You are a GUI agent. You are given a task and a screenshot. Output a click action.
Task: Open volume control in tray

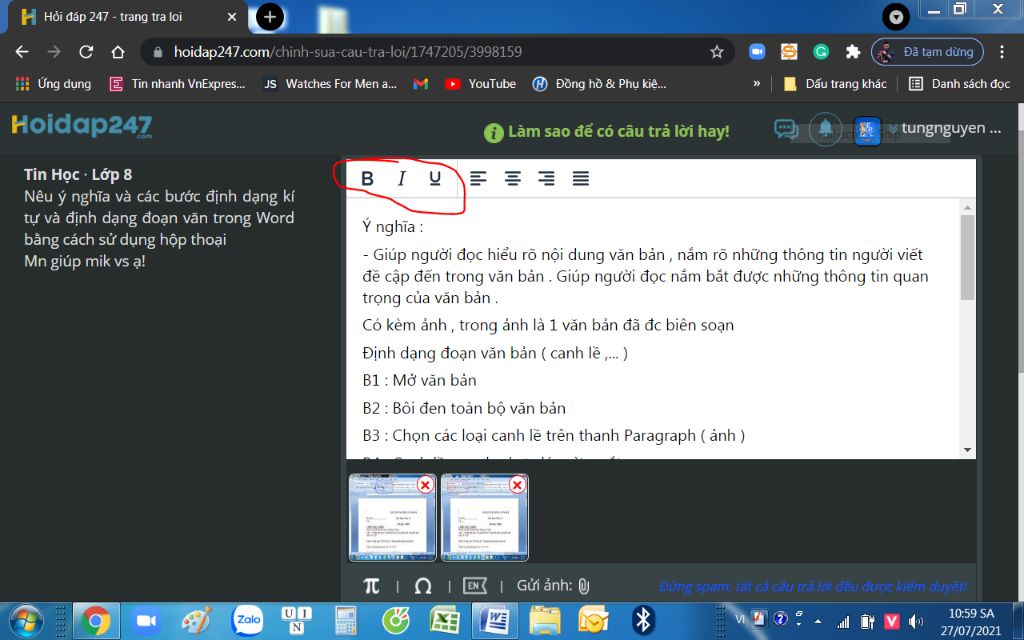point(916,621)
